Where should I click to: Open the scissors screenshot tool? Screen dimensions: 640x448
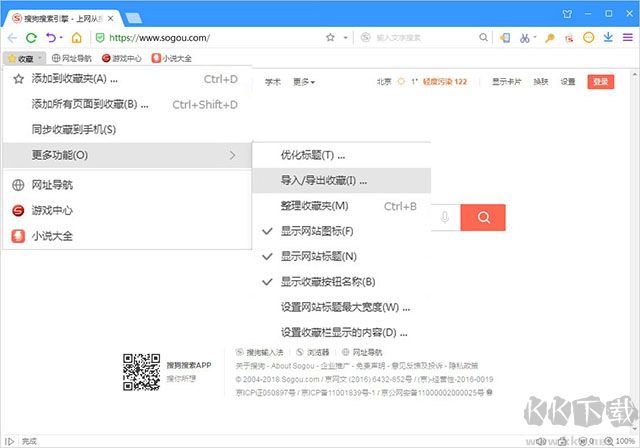click(524, 38)
